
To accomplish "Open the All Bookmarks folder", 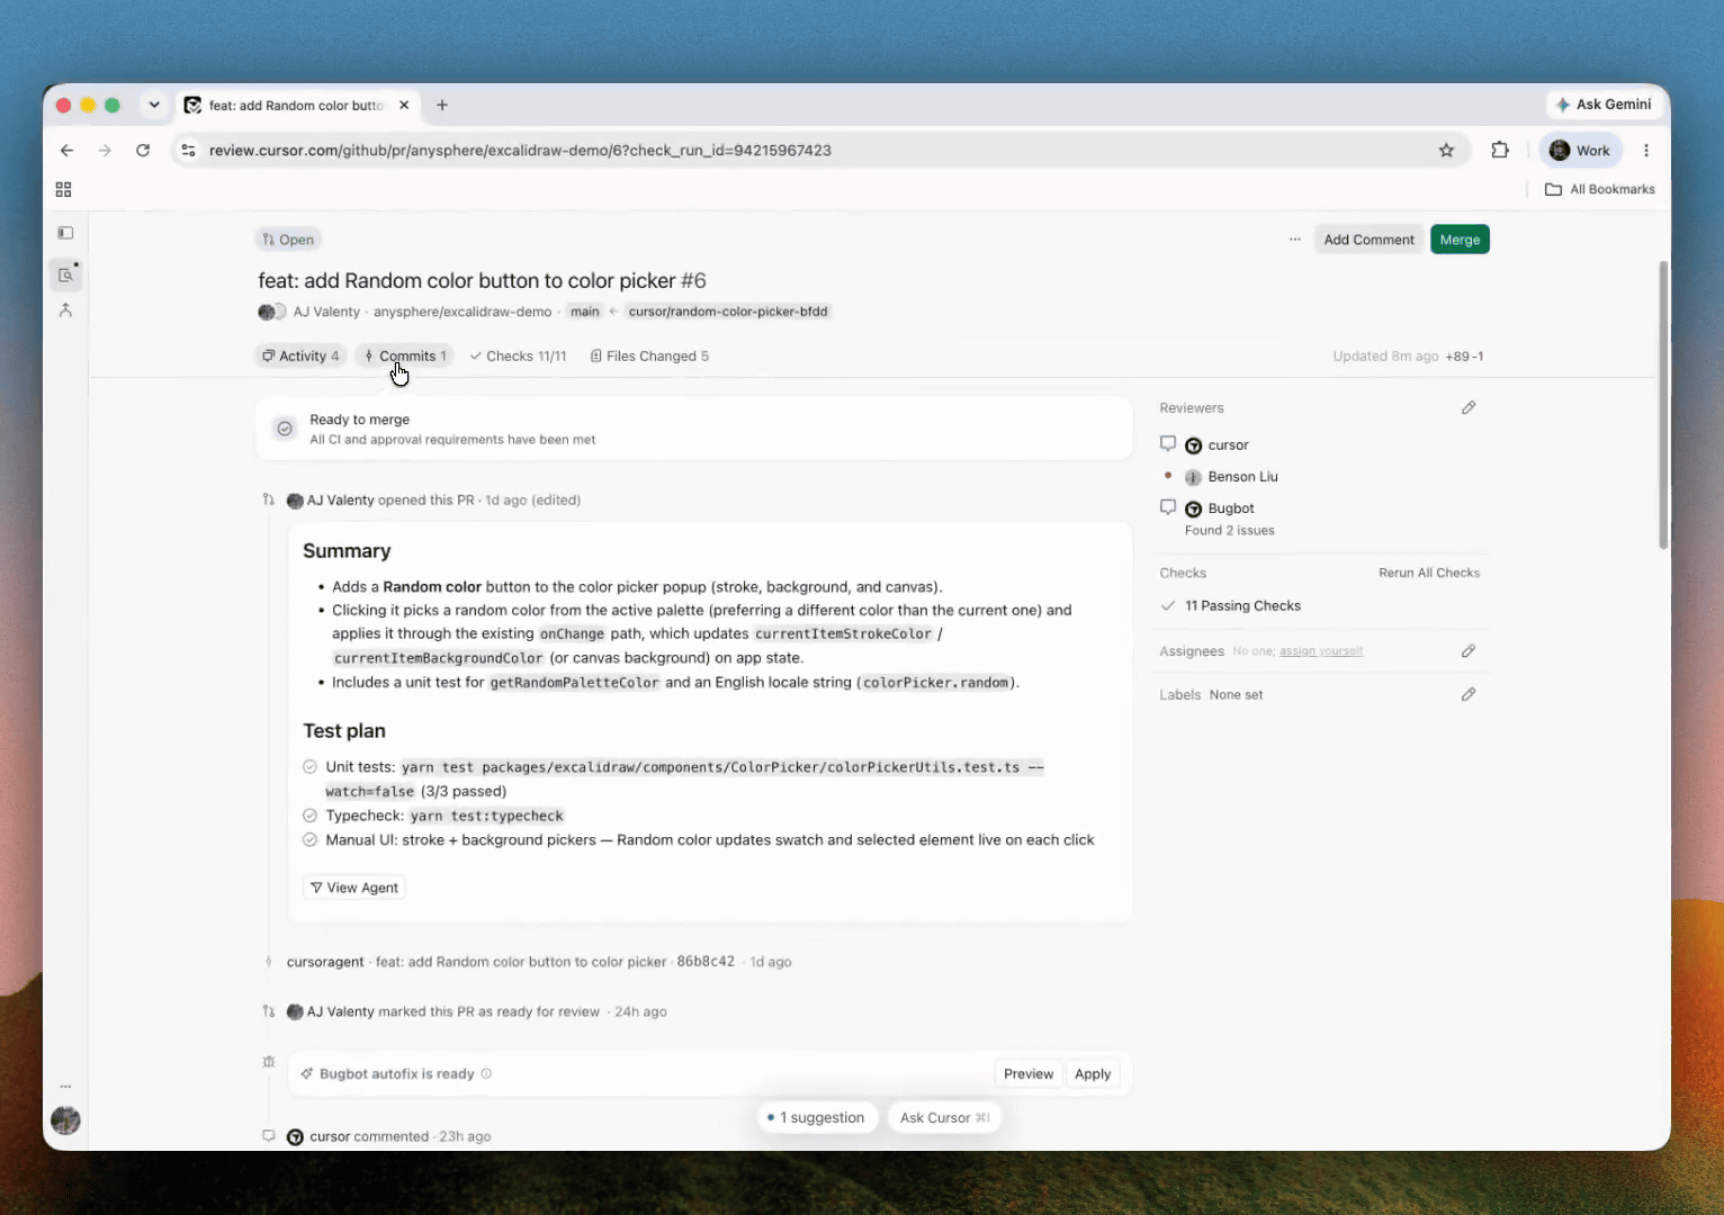I will click(x=1600, y=189).
